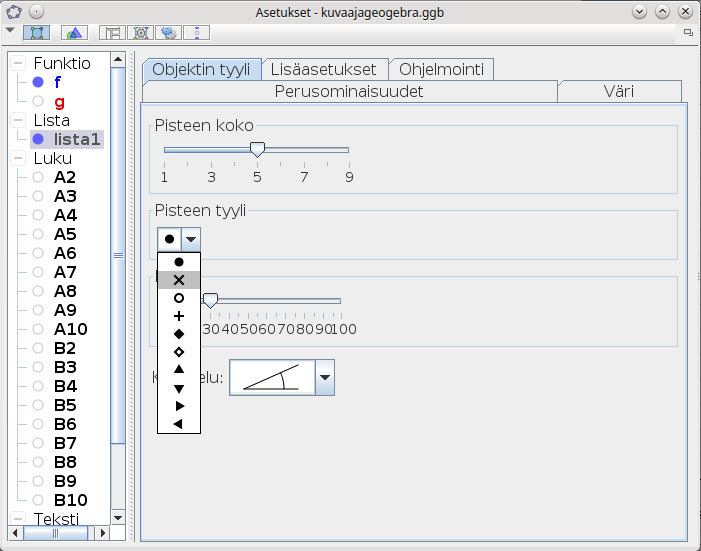The height and width of the screenshot is (551, 701).
Task: Pick the plus sign point style
Action: (x=179, y=316)
